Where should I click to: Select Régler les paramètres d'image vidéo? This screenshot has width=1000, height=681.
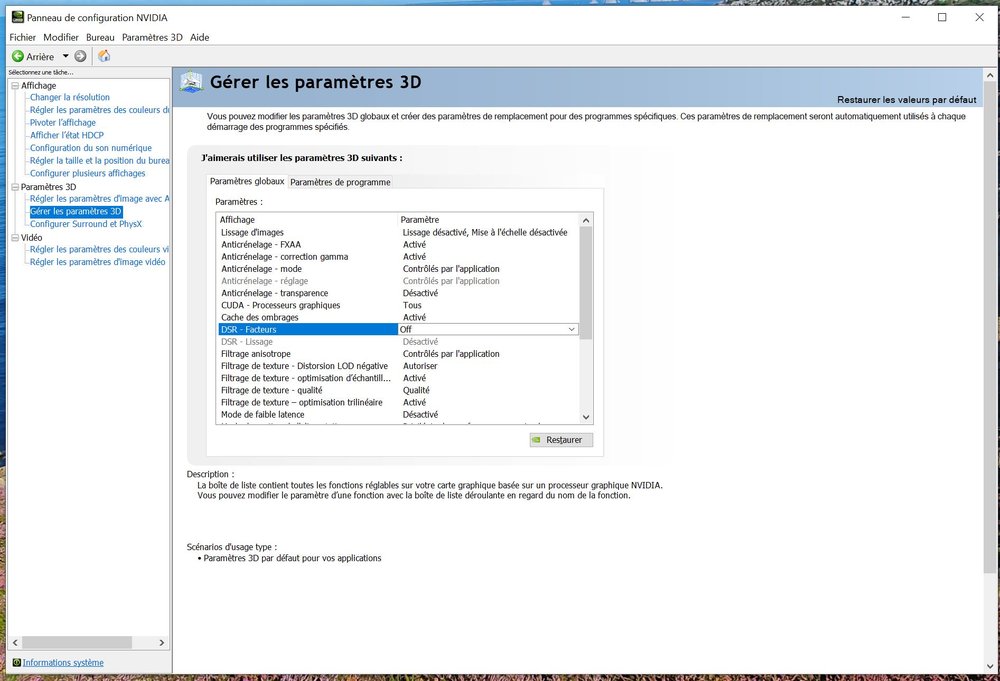pyautogui.click(x=97, y=262)
